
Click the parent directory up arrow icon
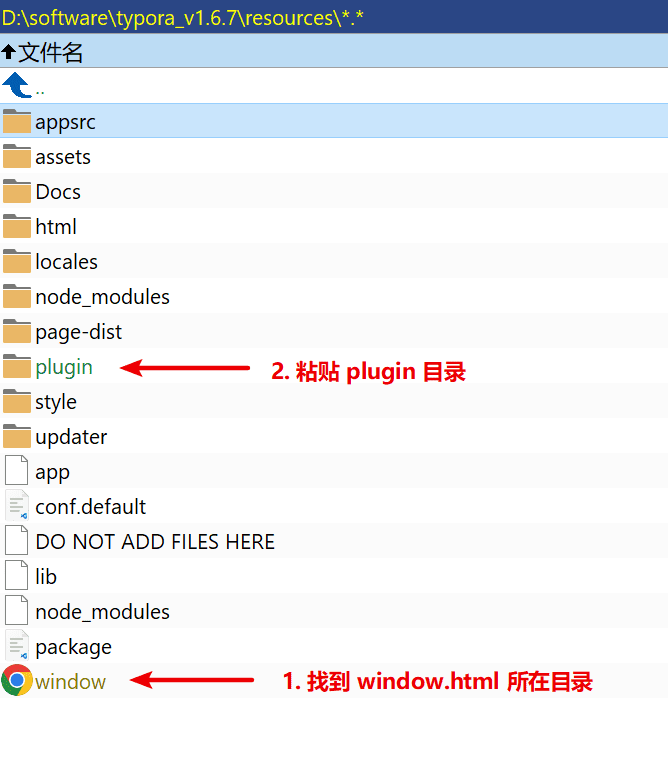[17, 86]
